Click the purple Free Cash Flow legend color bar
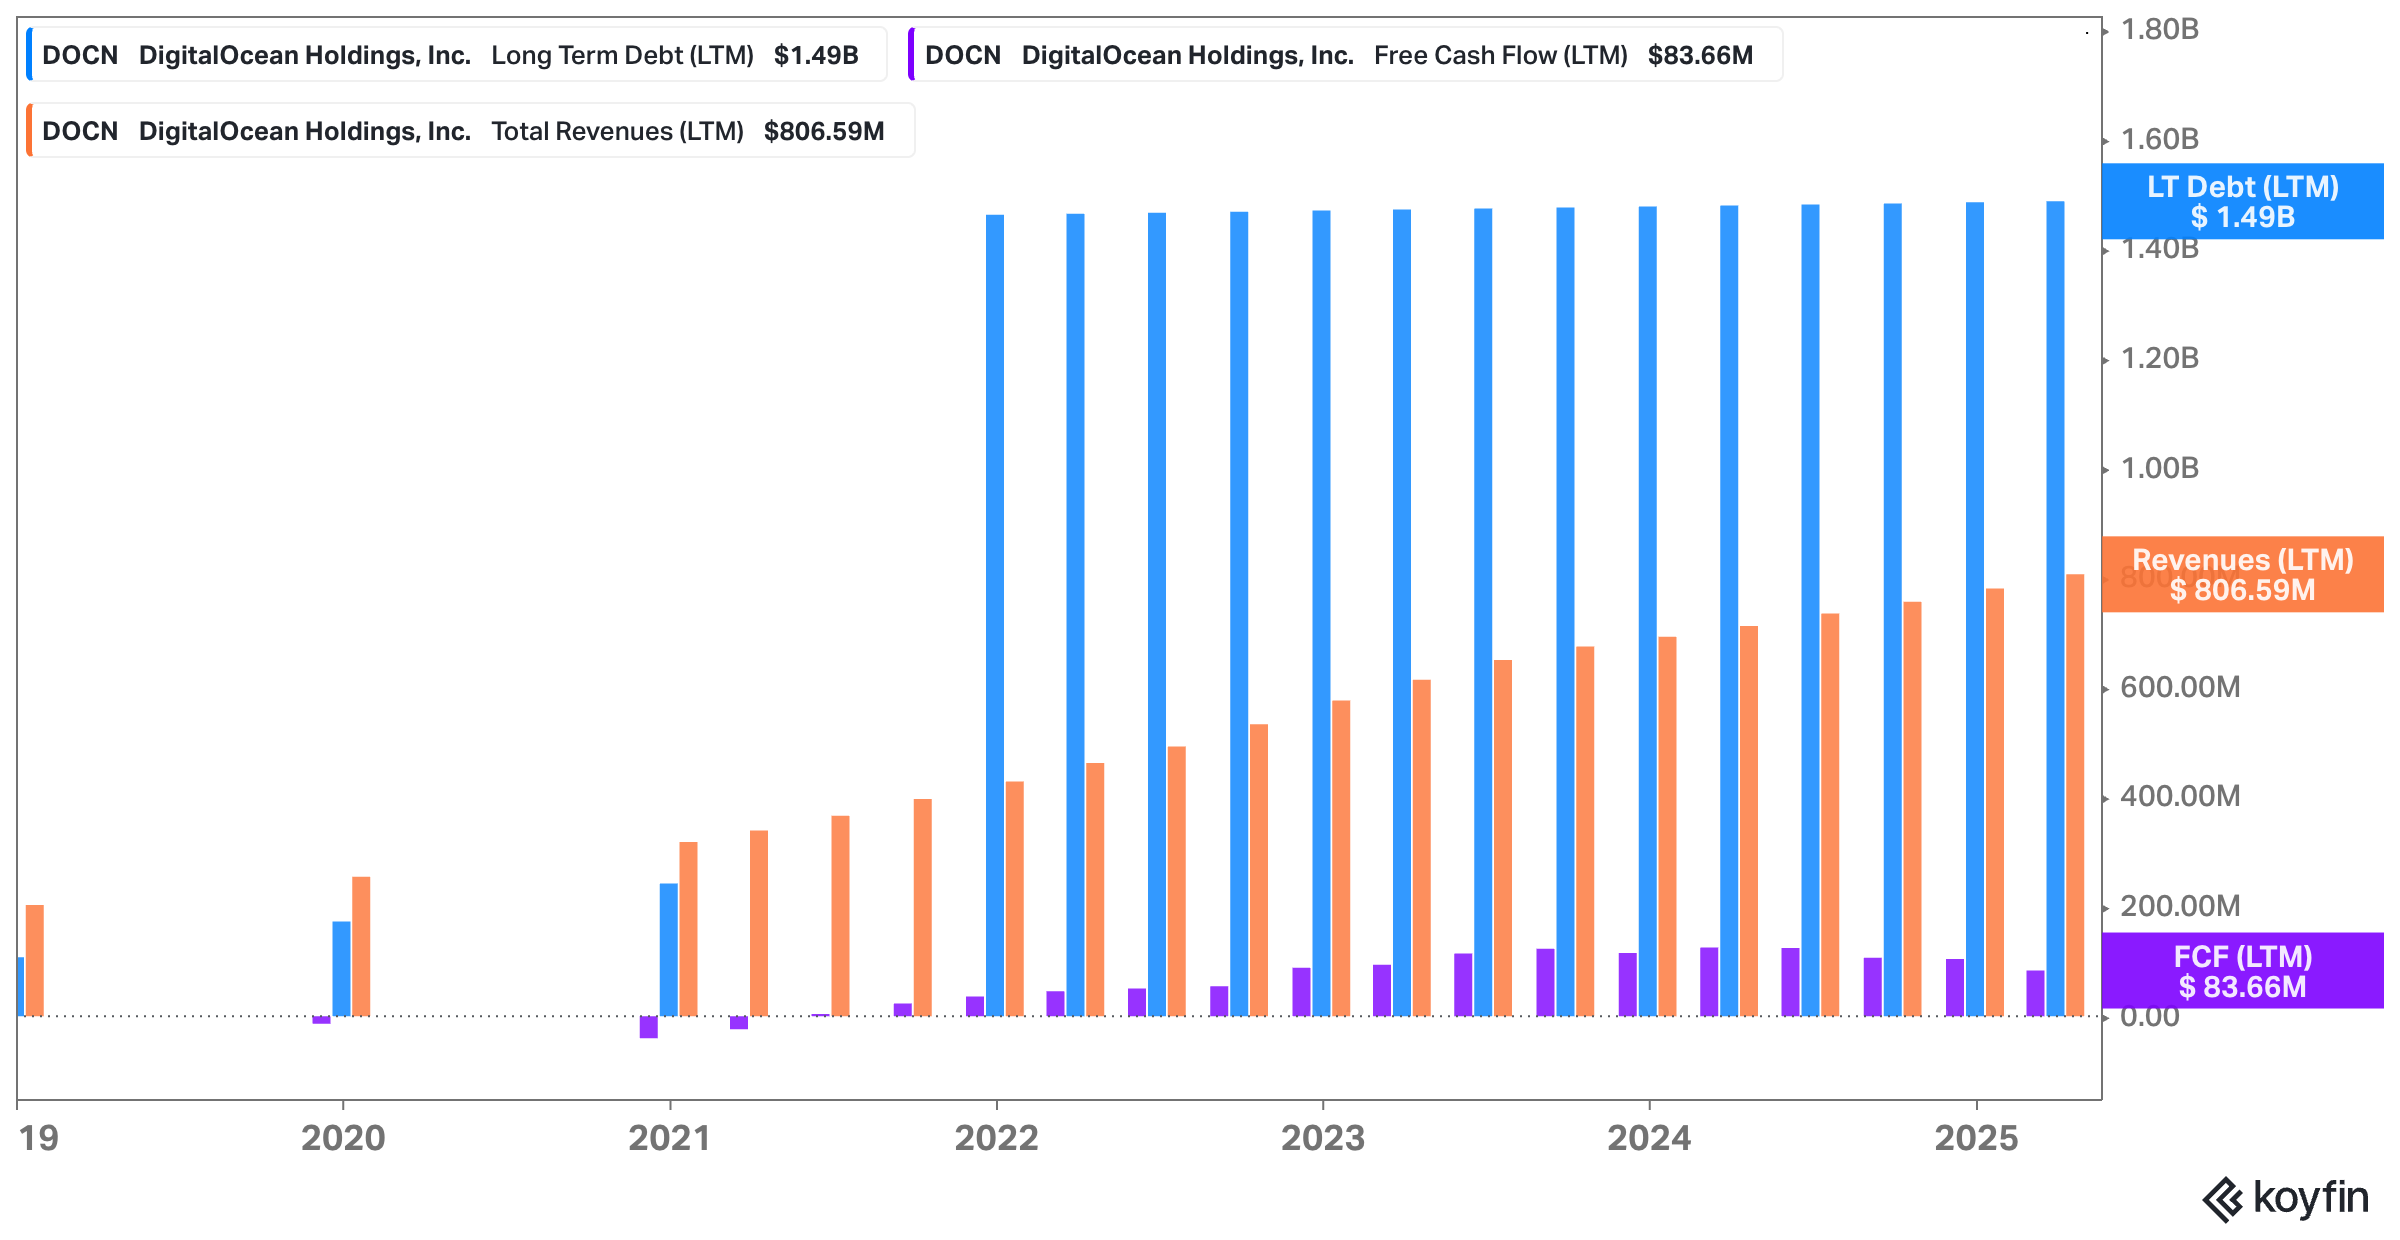 [911, 55]
